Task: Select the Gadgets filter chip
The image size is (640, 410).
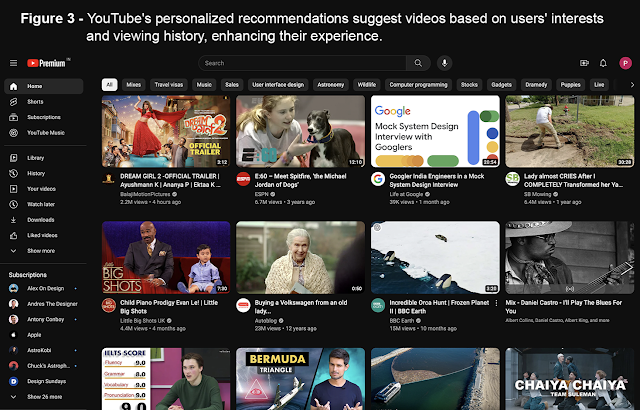Action: point(501,85)
